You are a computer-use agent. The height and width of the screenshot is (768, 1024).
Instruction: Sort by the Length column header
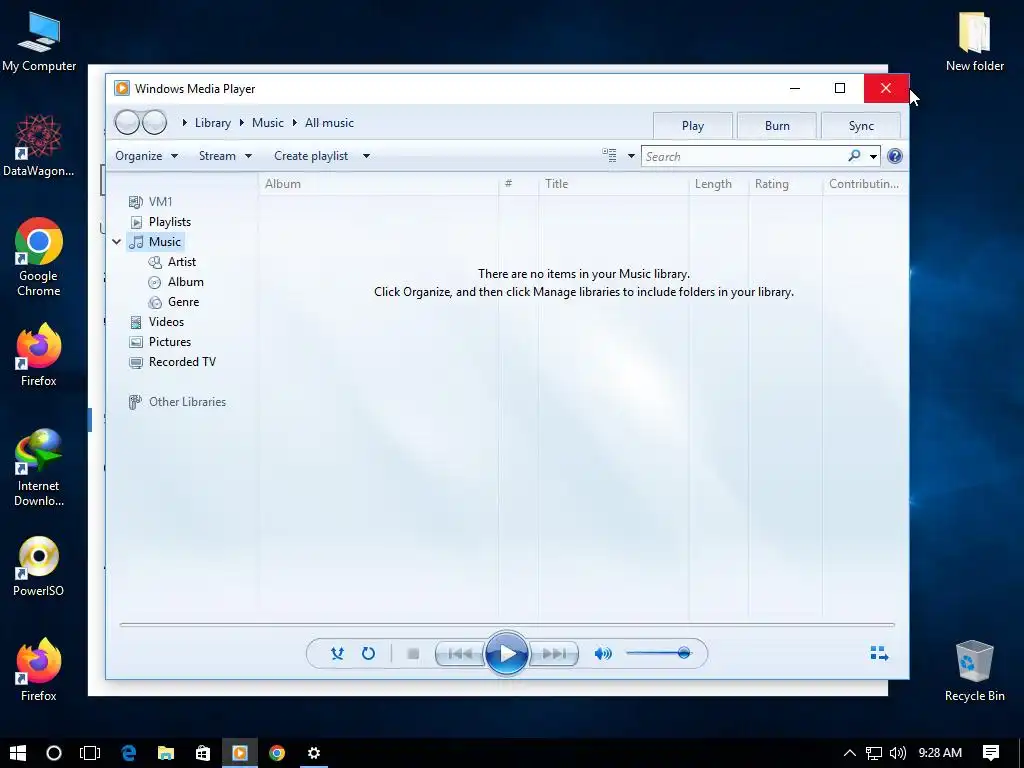tap(719, 184)
